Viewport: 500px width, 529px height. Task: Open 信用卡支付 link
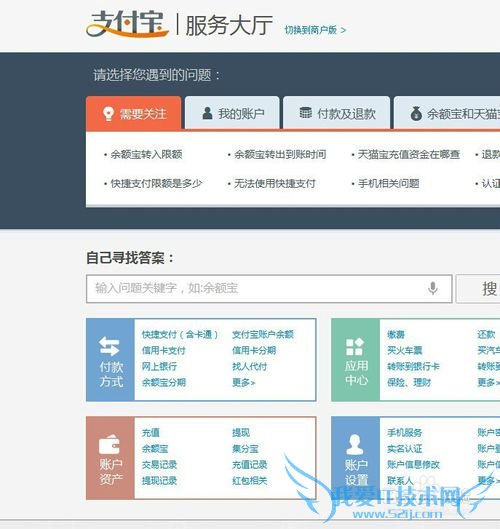point(164,351)
